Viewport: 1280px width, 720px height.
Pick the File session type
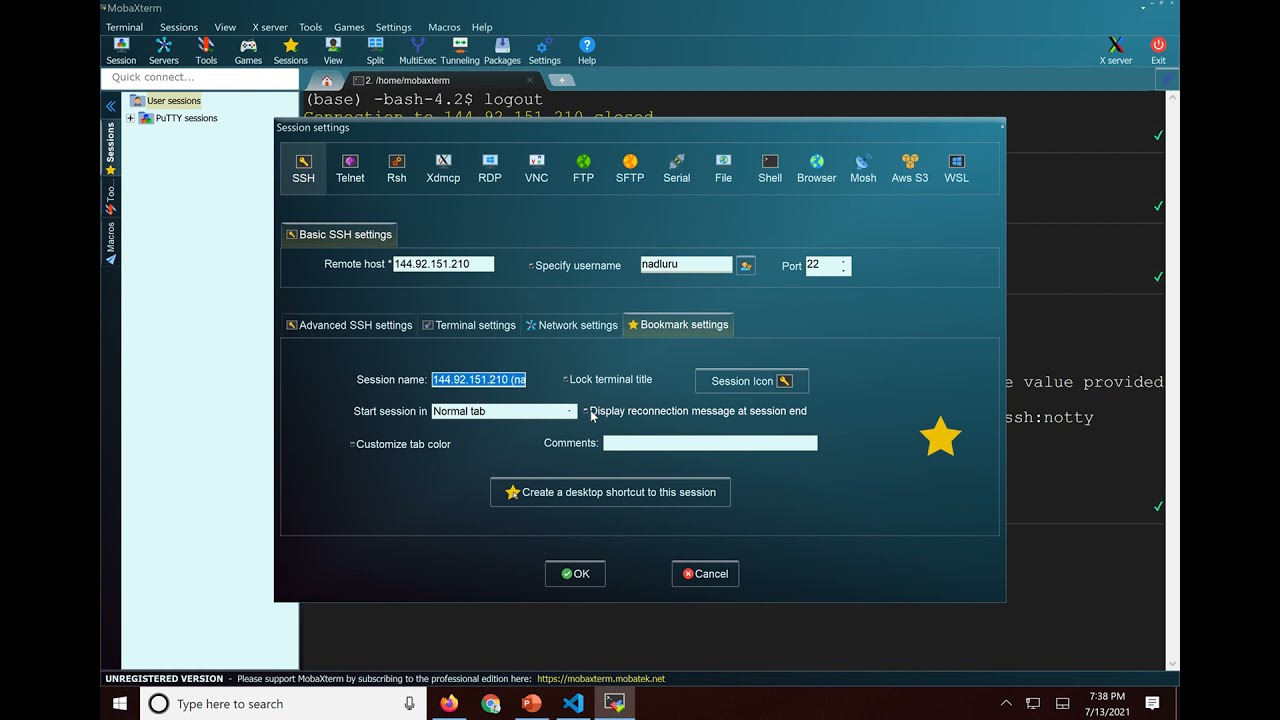tap(723, 168)
